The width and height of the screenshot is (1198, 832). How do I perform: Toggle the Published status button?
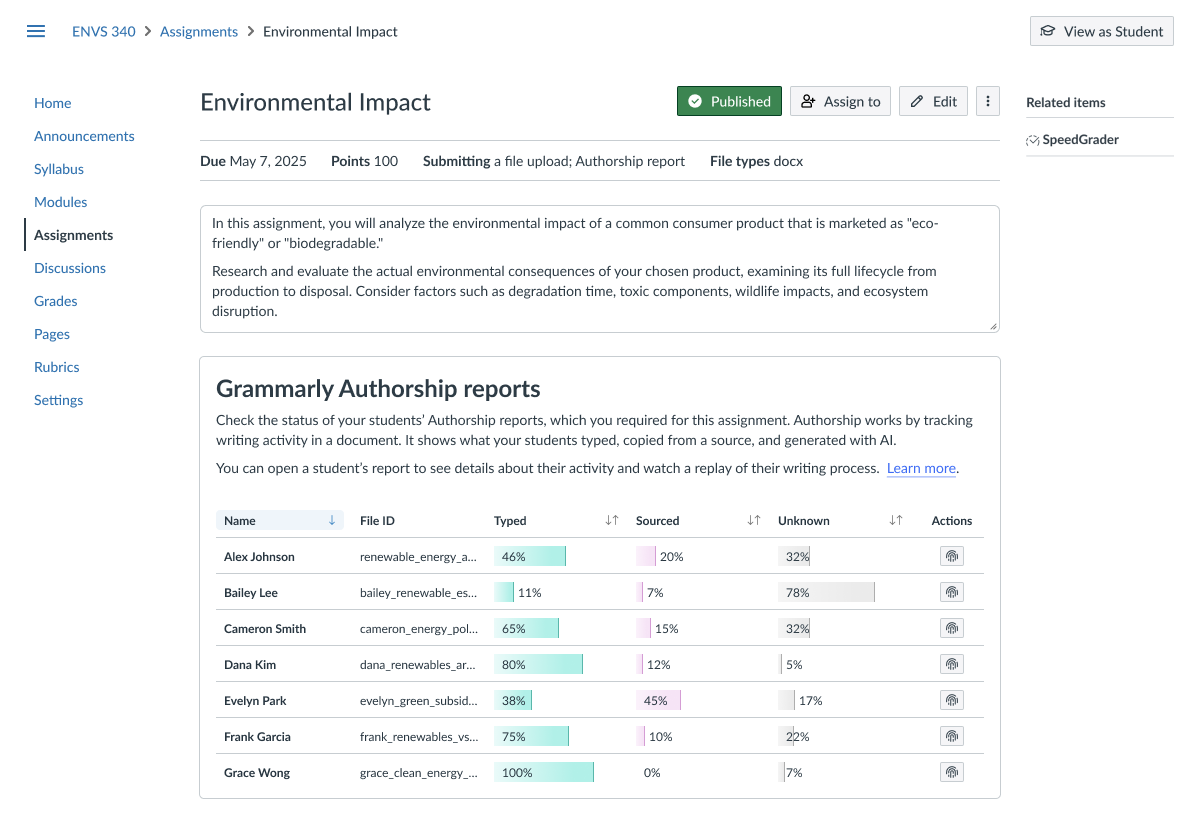pyautogui.click(x=729, y=101)
